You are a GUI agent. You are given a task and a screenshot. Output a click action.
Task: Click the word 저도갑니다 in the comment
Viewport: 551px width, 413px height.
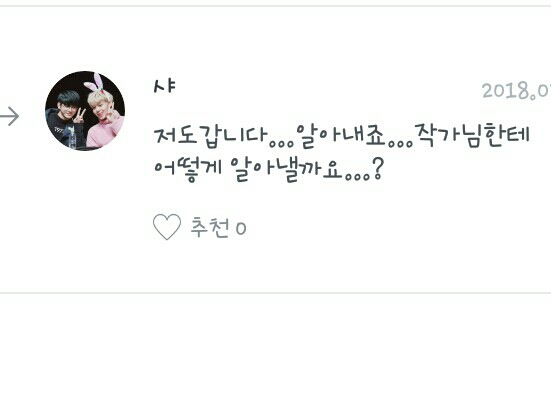click(211, 136)
